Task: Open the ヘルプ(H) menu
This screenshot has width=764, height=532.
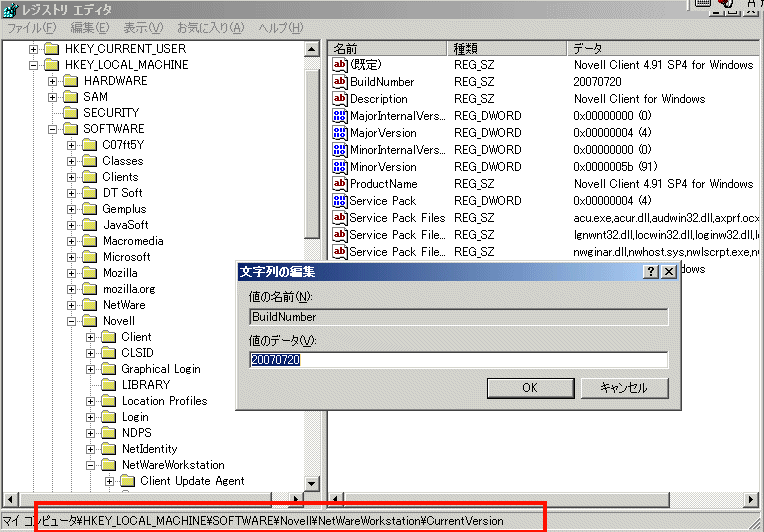Action: pos(281,28)
